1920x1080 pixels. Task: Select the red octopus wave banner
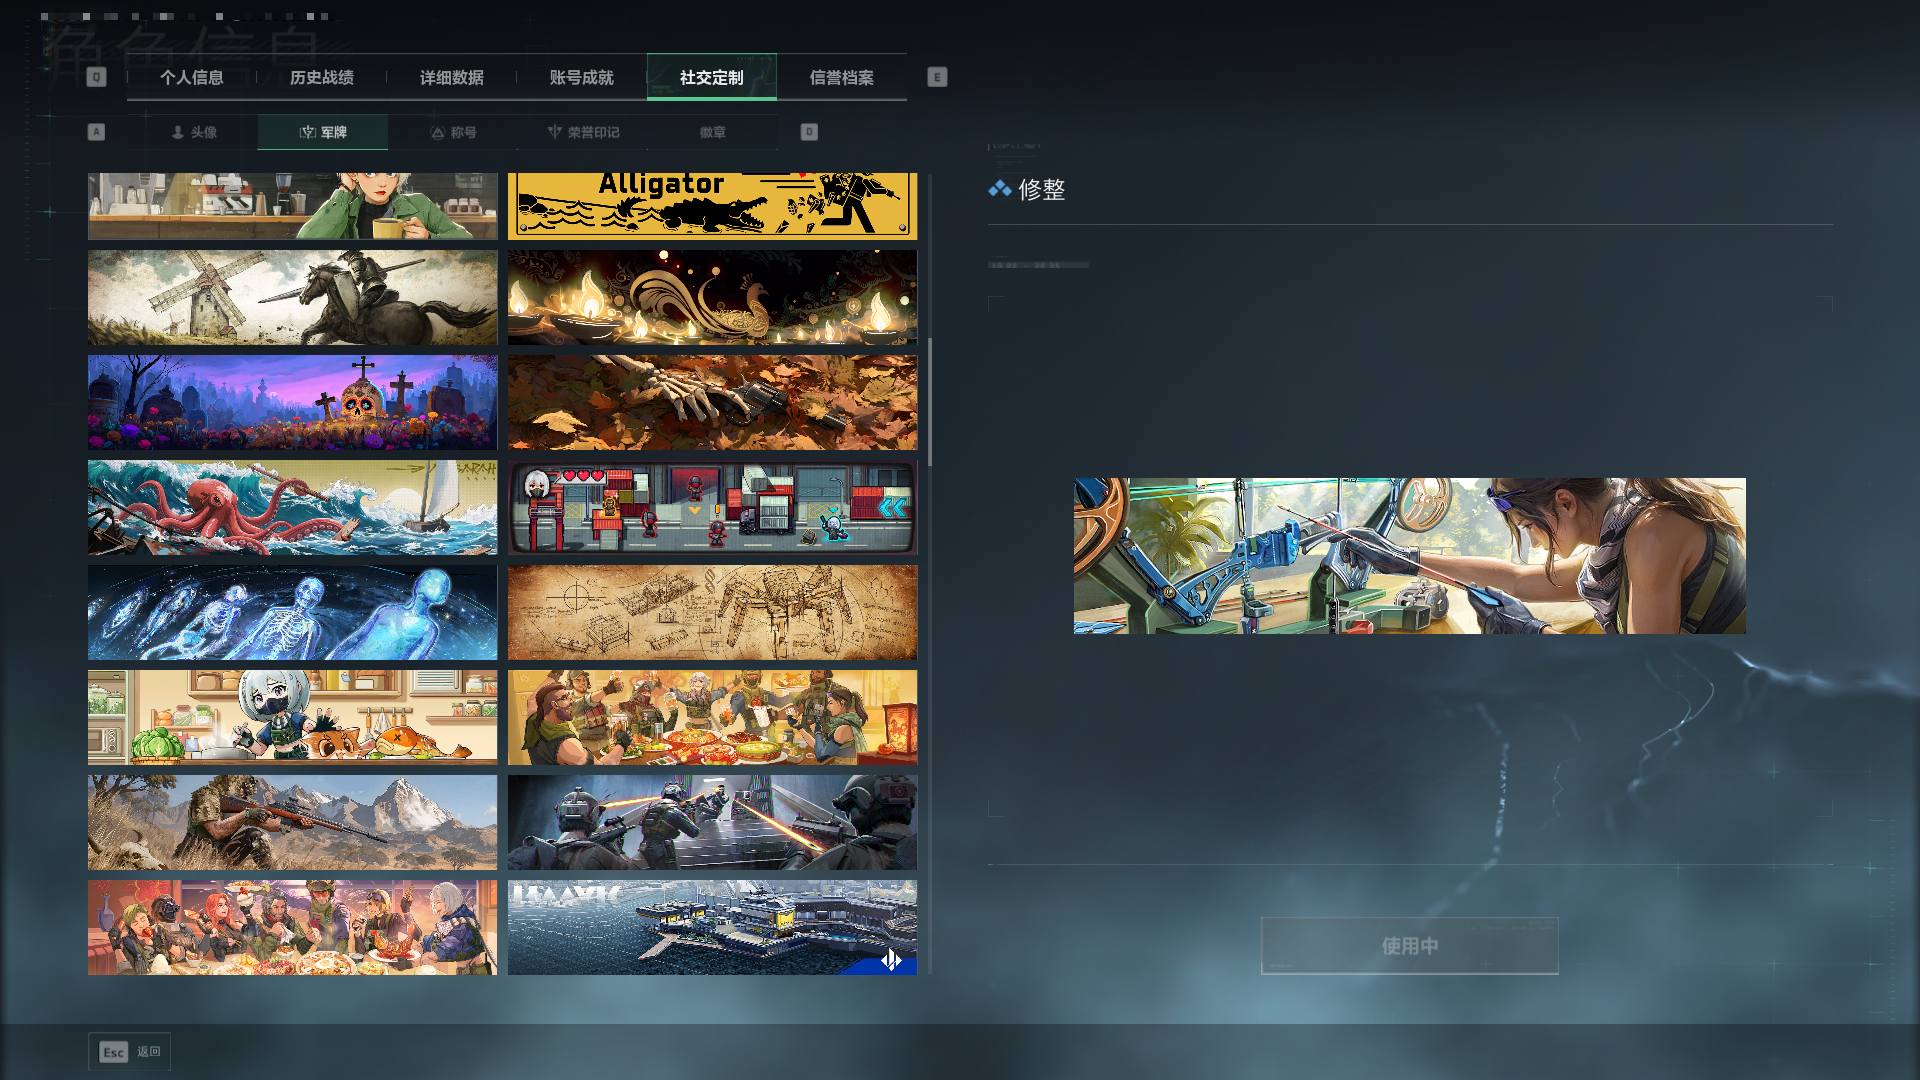(292, 507)
